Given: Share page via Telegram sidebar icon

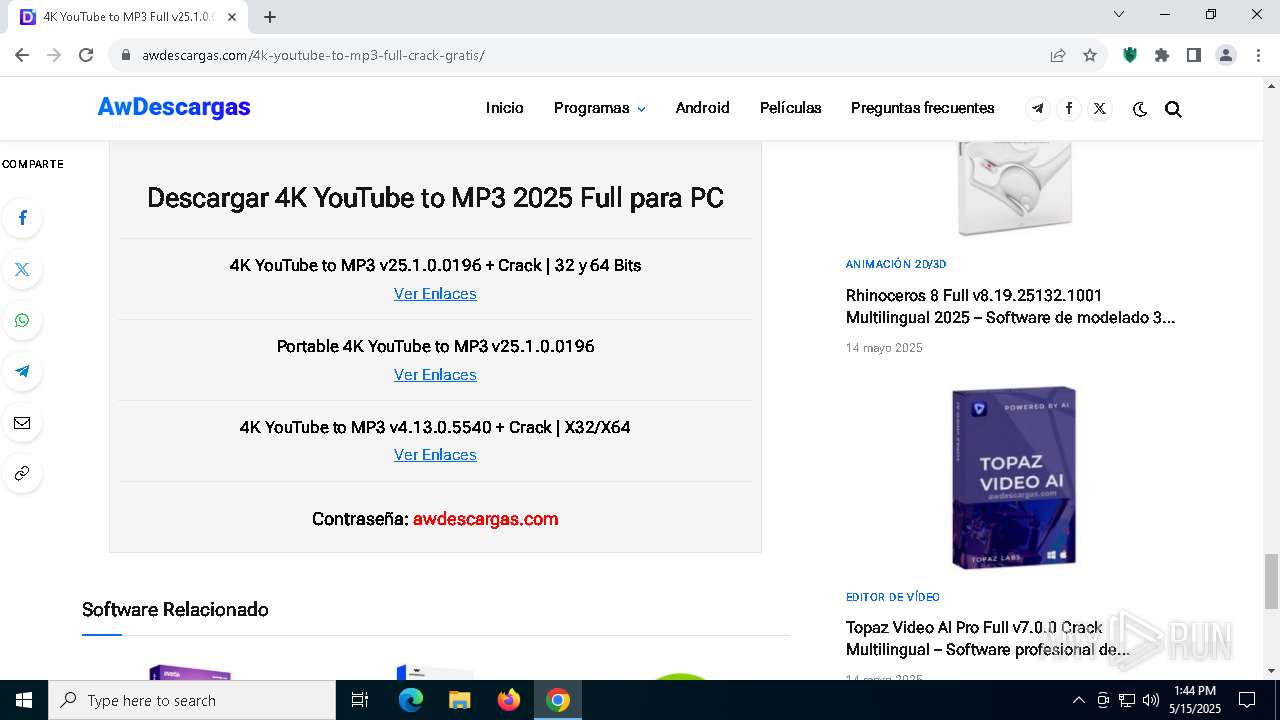Looking at the screenshot, I should 22,371.
